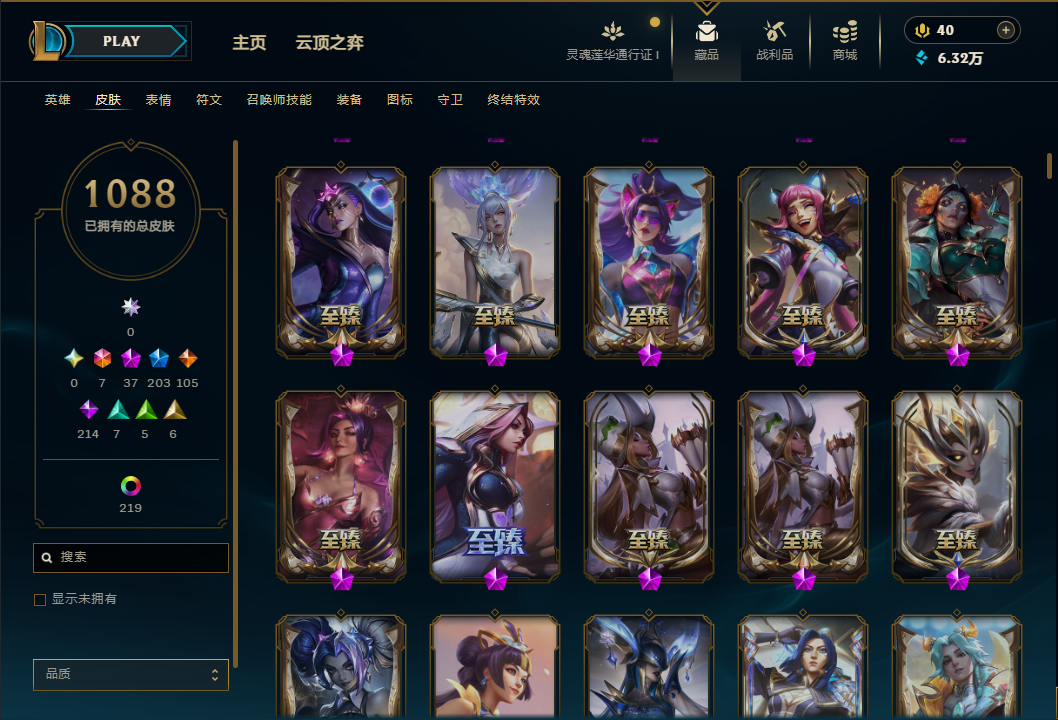Click the blue gem icon above 203
This screenshot has height=720, width=1058.
coord(159,358)
